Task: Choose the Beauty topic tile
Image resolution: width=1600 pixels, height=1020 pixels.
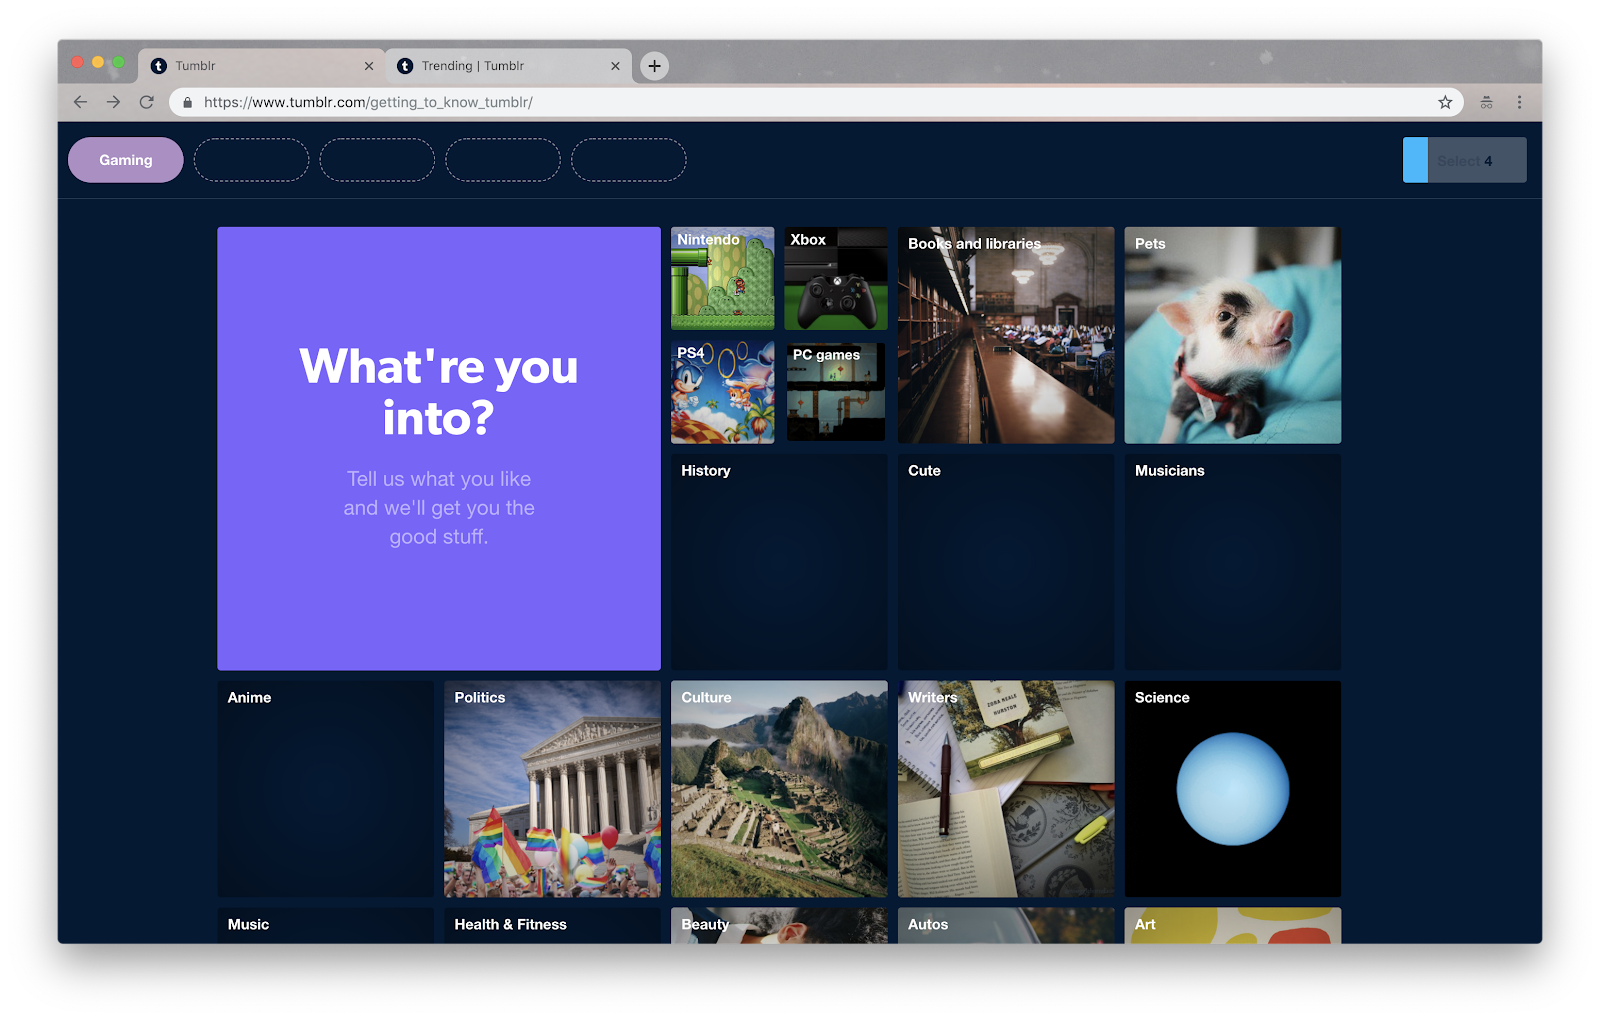Action: pos(779,925)
